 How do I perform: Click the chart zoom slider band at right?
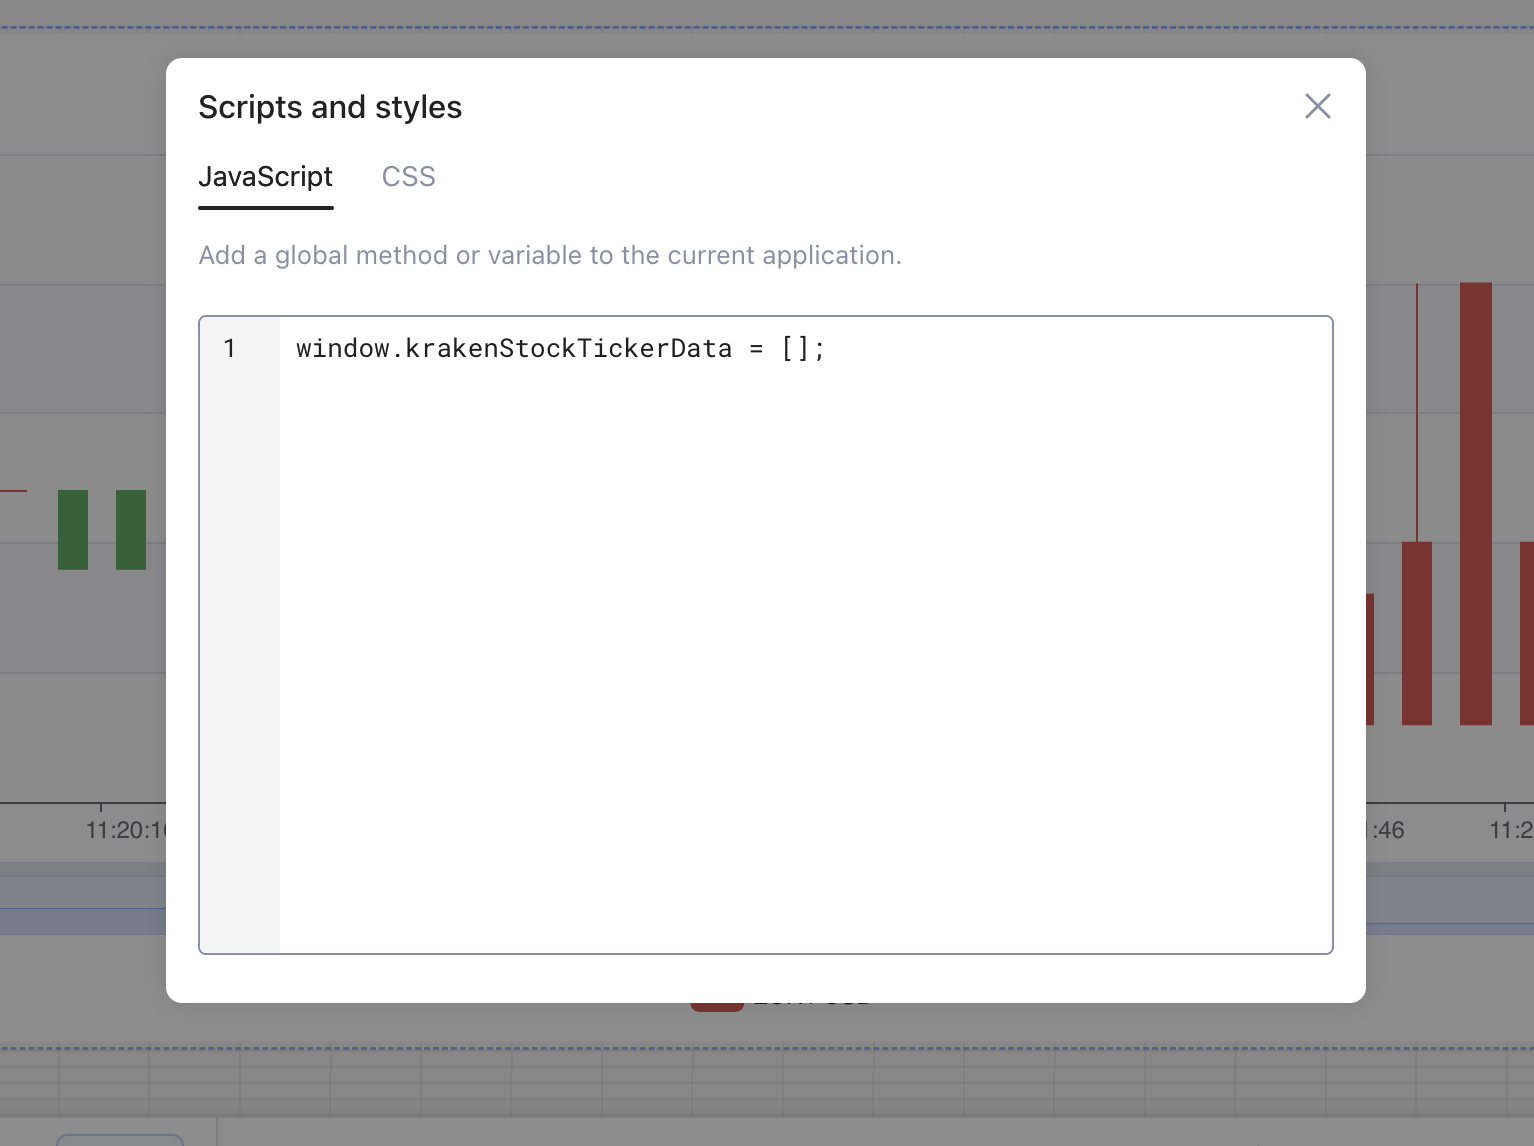click(1449, 905)
